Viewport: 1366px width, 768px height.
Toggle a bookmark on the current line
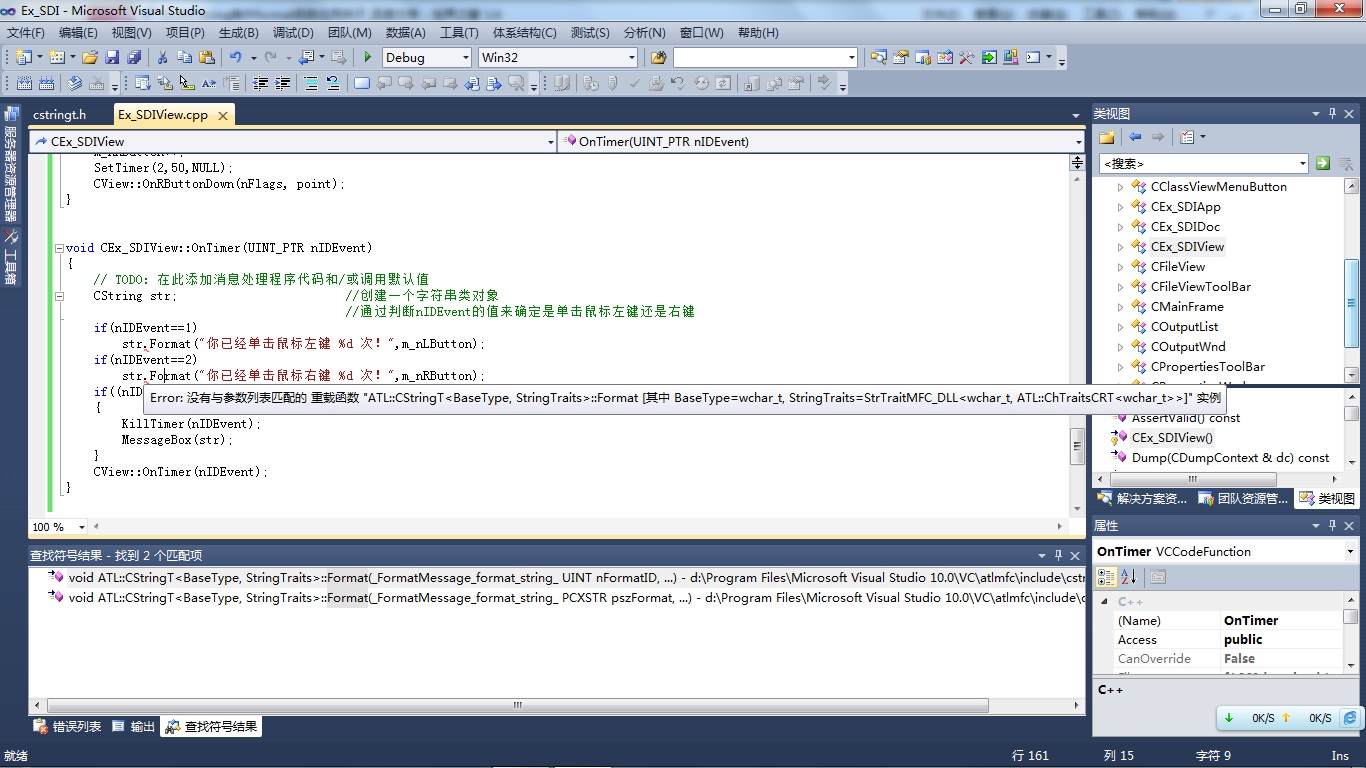coord(362,83)
